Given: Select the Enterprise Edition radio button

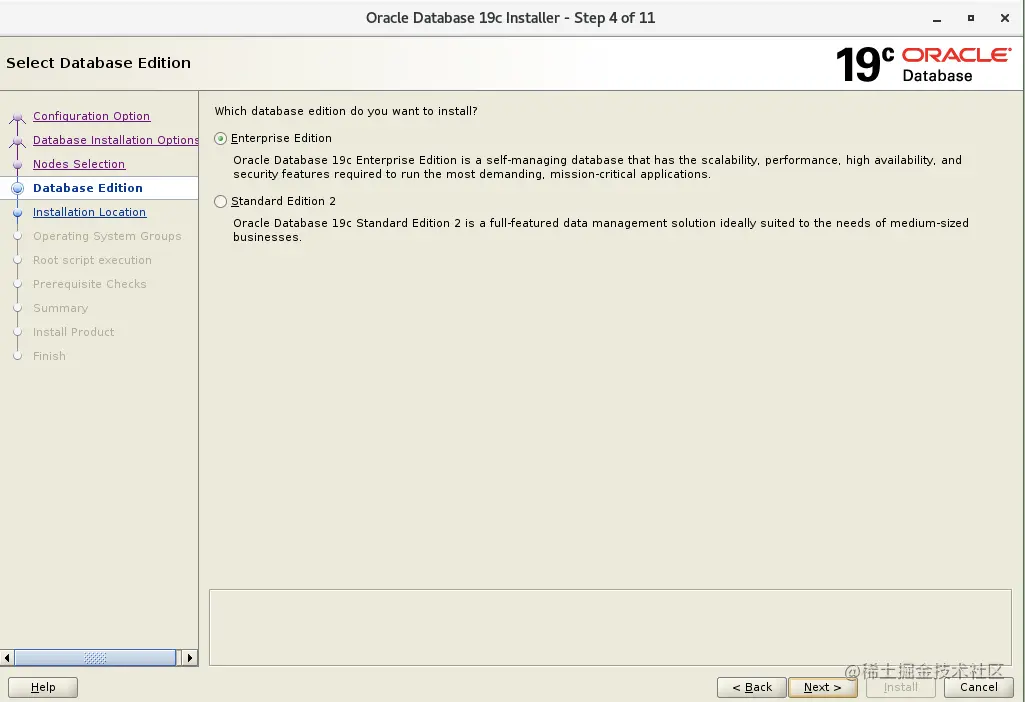Looking at the screenshot, I should (x=220, y=138).
